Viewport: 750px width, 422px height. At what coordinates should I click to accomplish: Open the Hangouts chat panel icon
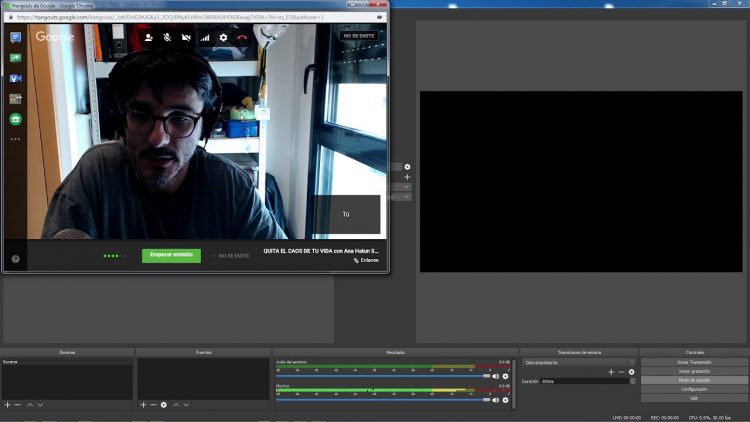point(15,37)
